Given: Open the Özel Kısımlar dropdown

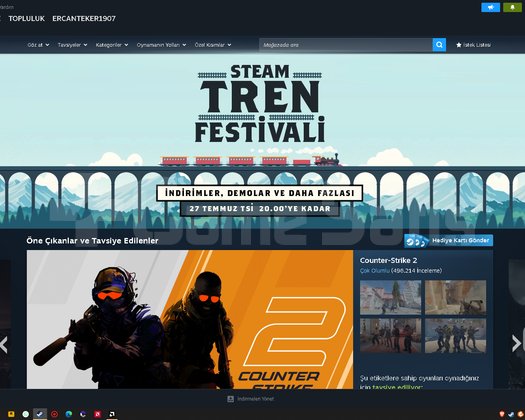Looking at the screenshot, I should point(213,45).
